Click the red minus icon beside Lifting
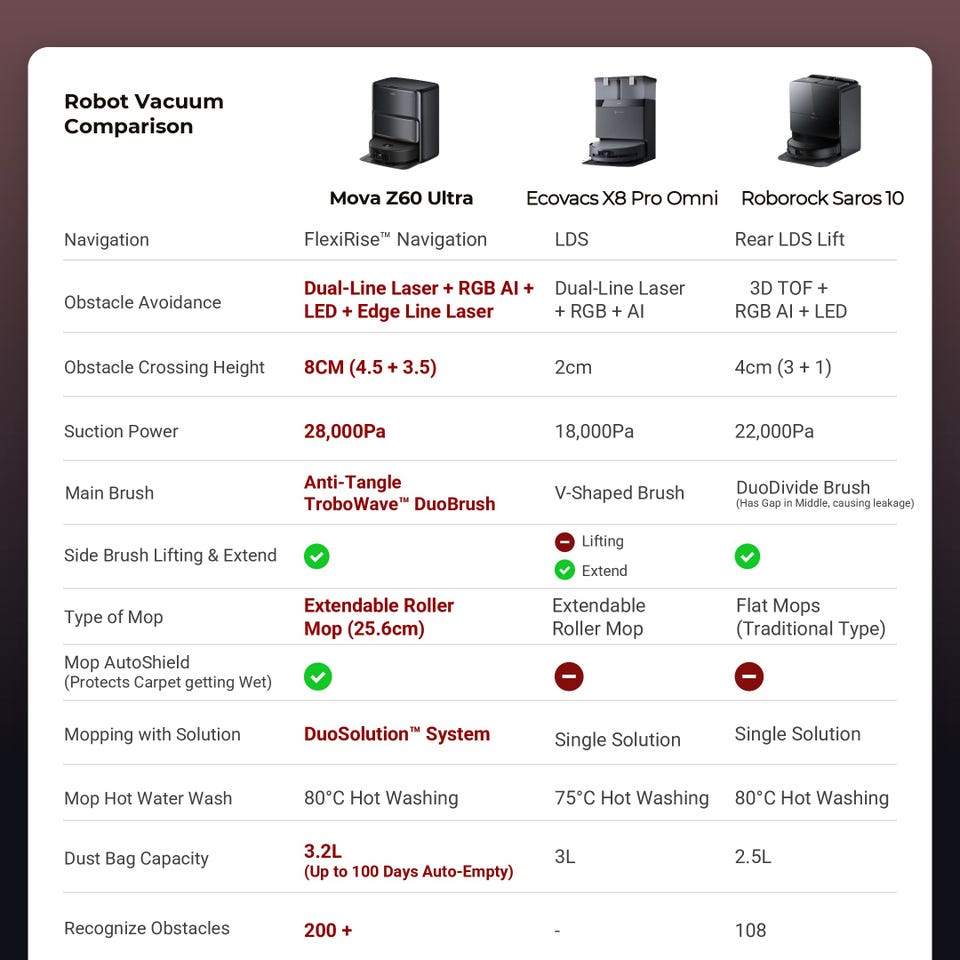Image resolution: width=960 pixels, height=960 pixels. tap(565, 542)
